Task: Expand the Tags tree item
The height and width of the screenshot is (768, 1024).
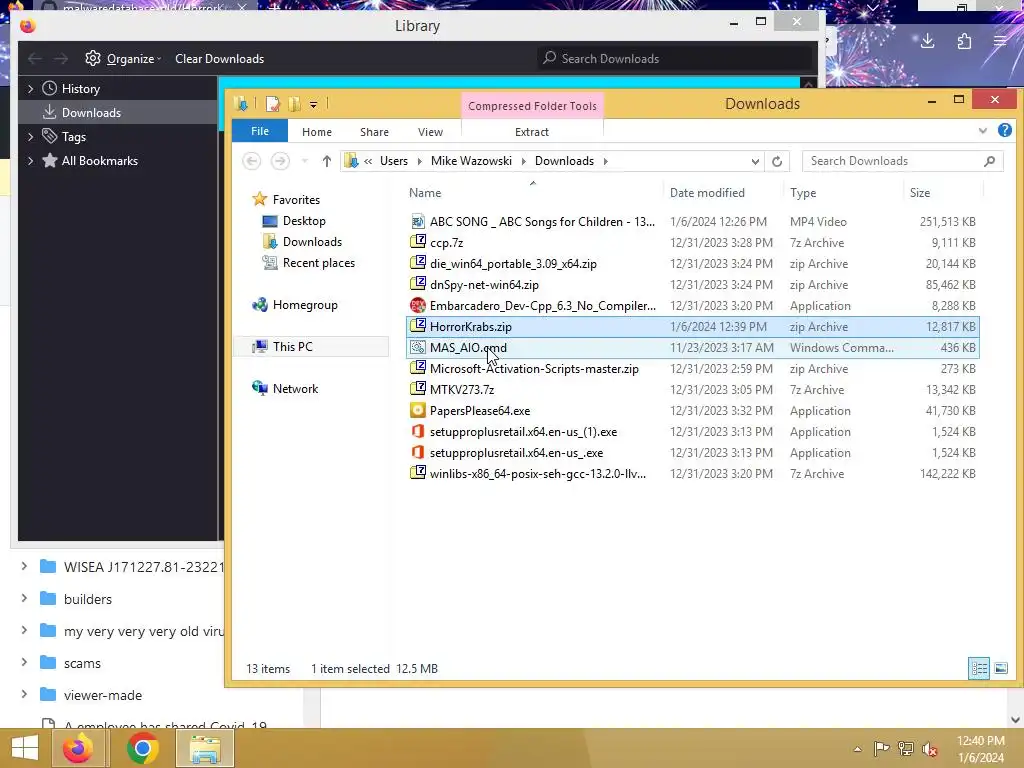Action: pyautogui.click(x=30, y=136)
